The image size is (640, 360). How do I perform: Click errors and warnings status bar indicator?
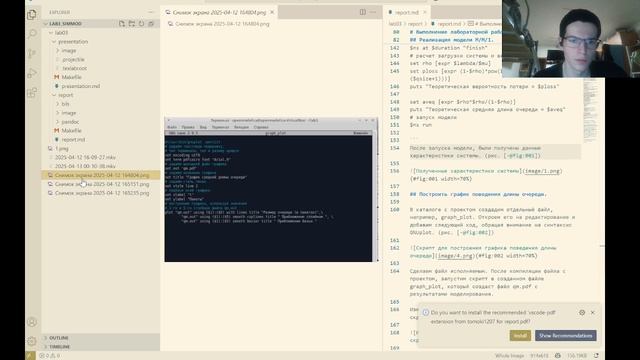point(49,356)
